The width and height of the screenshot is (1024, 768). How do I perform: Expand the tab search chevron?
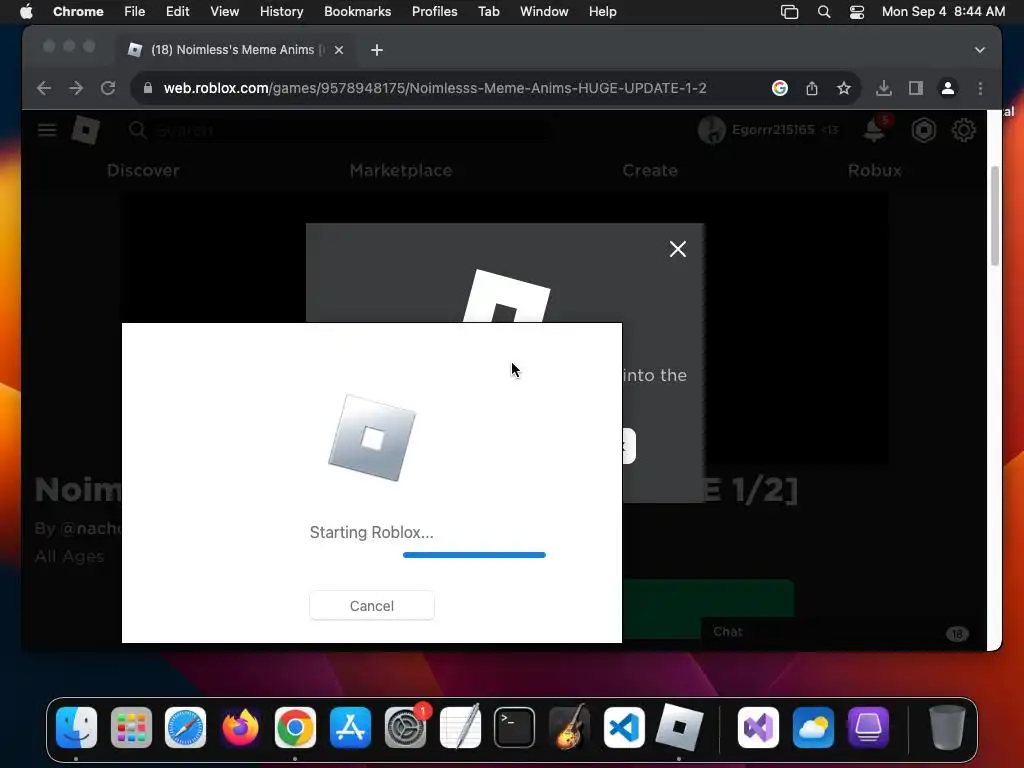point(980,50)
